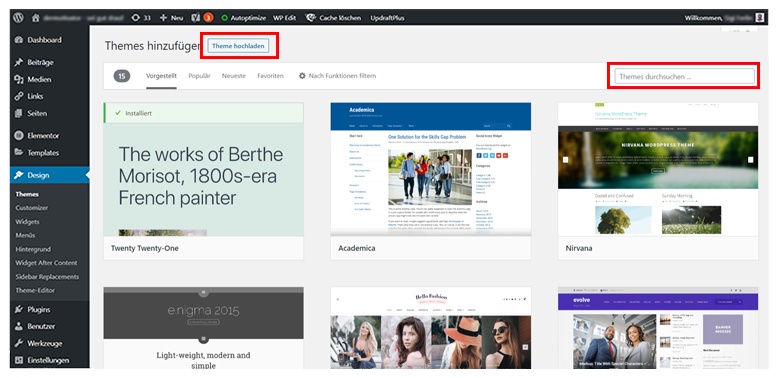
Task: Open the Themes submenu entry
Action: [x=27, y=194]
